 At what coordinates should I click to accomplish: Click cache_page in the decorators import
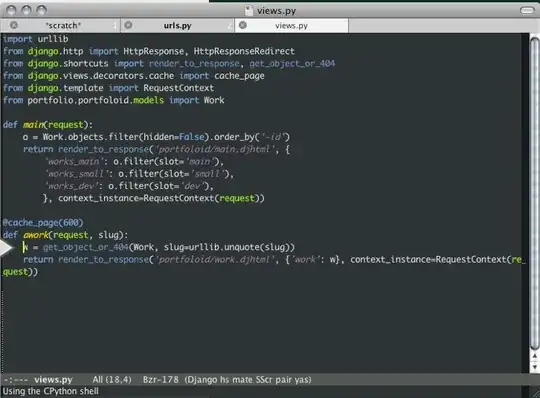pos(239,76)
